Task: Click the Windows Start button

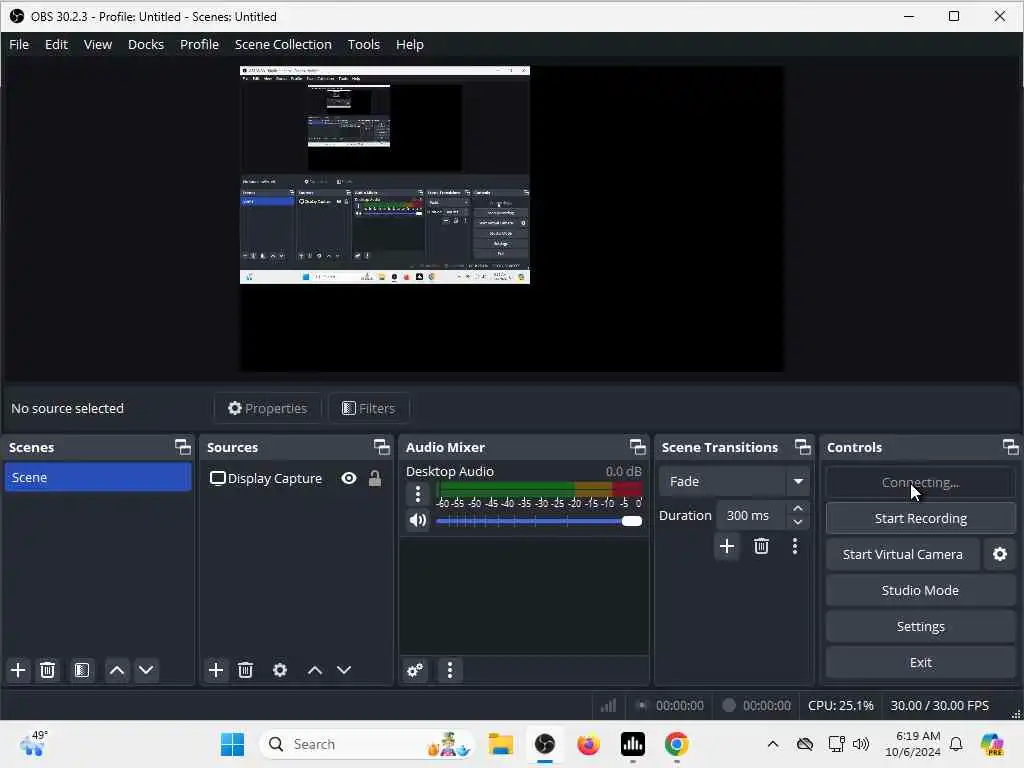Action: coord(232,744)
